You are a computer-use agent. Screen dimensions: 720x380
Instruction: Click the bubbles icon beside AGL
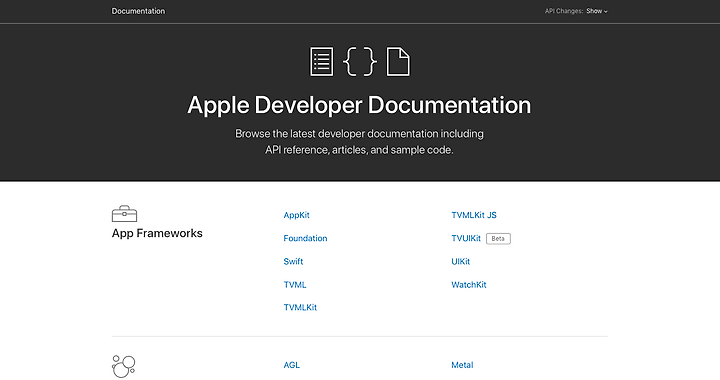tap(124, 366)
